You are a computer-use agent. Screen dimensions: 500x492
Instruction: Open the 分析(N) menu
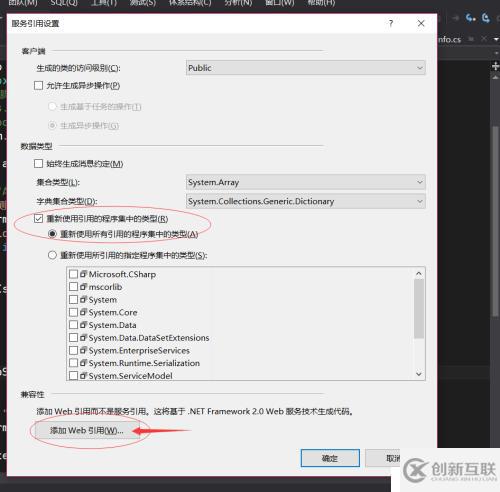[x=238, y=3]
